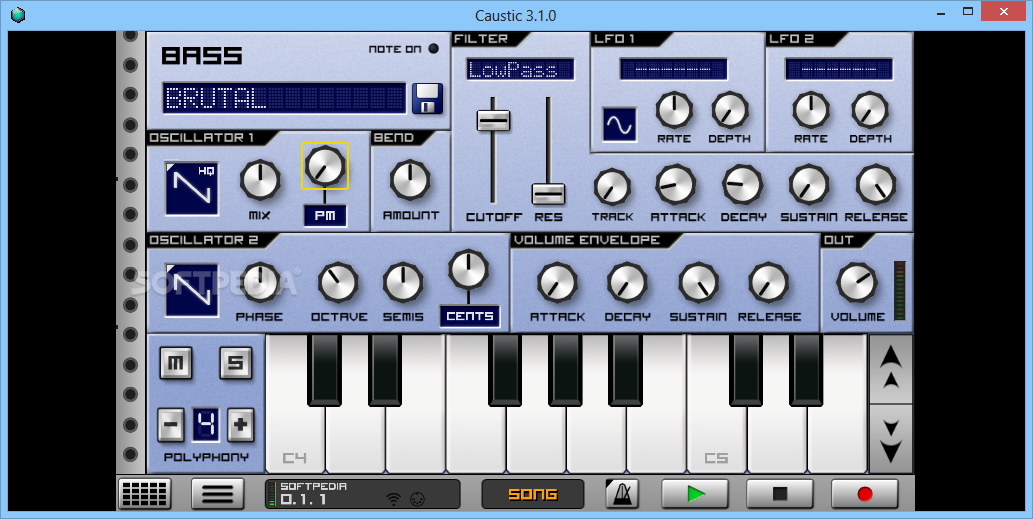
Task: Open the main menu hamburger button
Action: click(218, 493)
